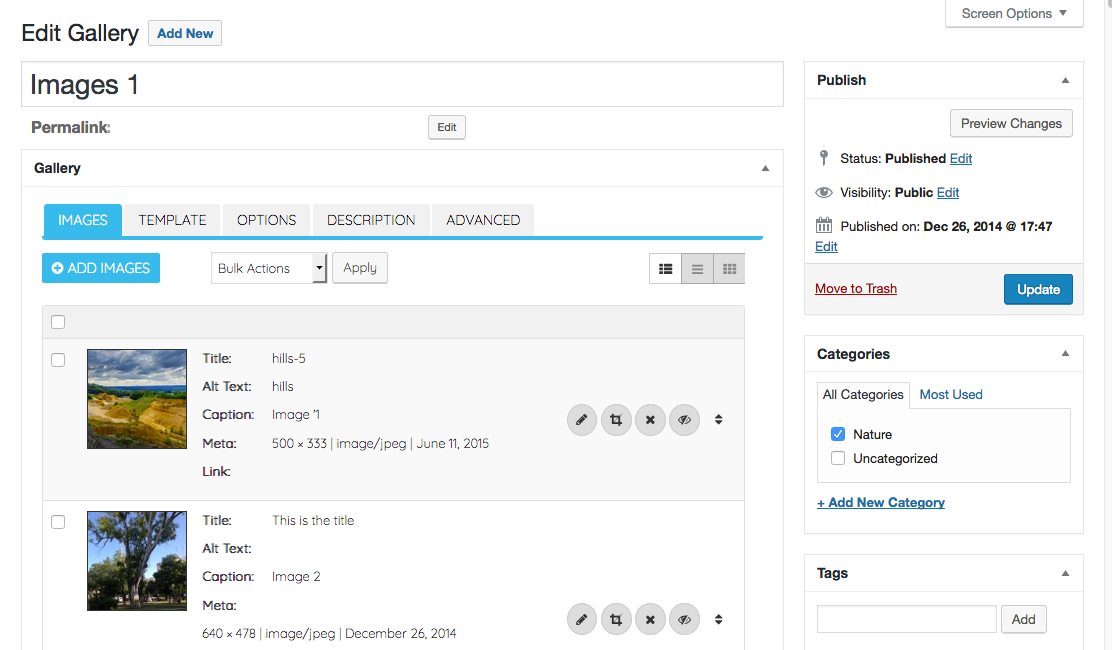This screenshot has width=1112, height=650.
Task: Expand the Screen Options panel
Action: point(1014,14)
